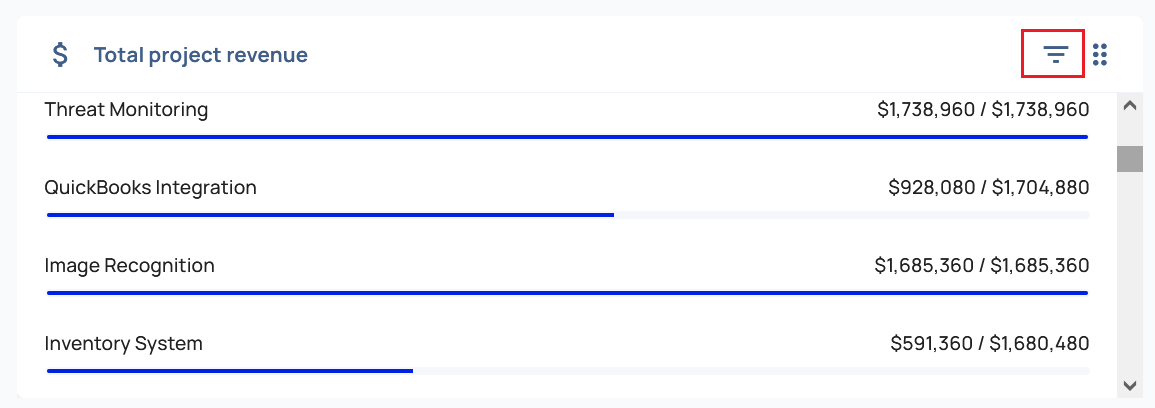Viewport: 1155px width, 408px height.
Task: Click the Total project revenue title
Action: click(200, 55)
